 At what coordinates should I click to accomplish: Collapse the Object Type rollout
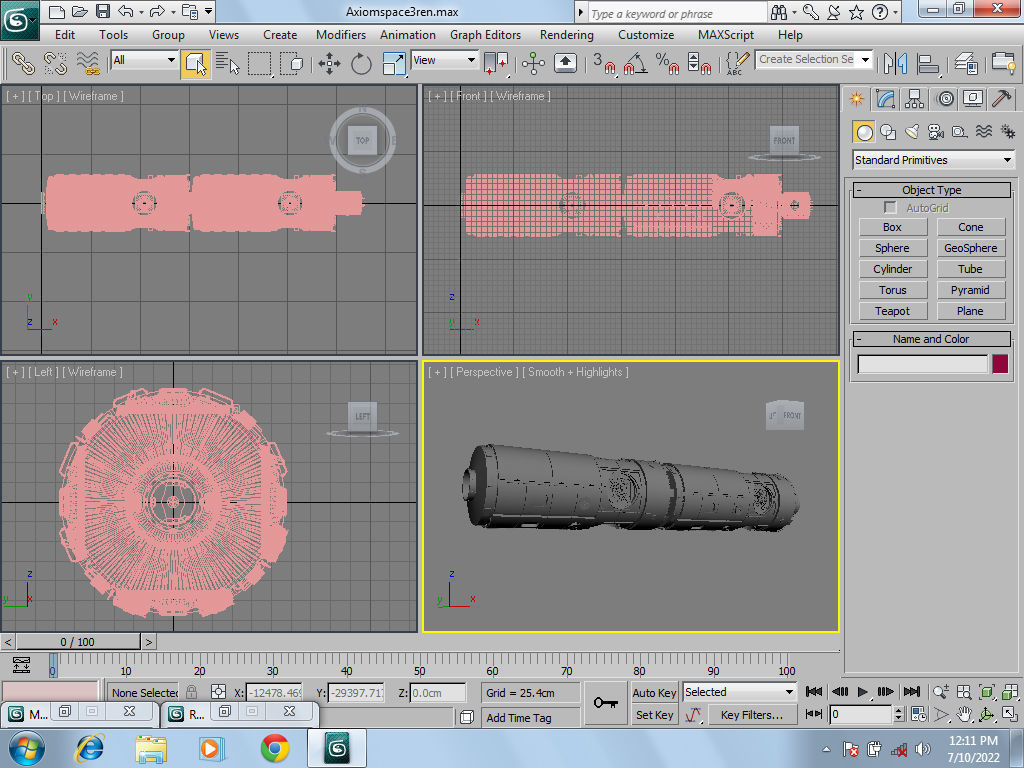tap(932, 190)
